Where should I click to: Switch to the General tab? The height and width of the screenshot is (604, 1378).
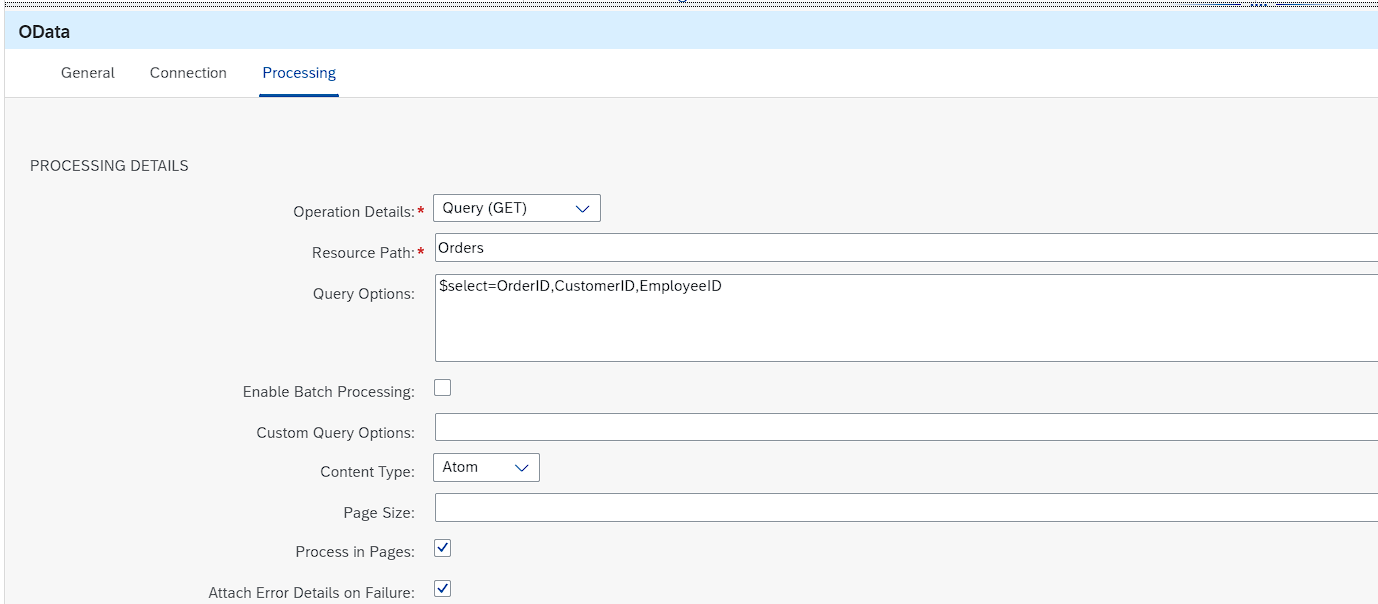[87, 72]
